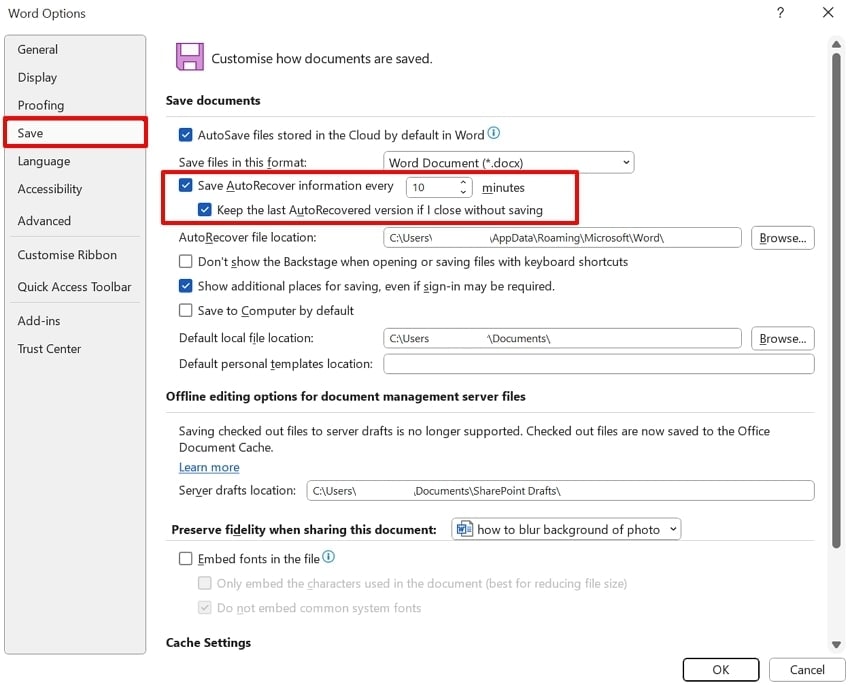
Task: Increase AutoRecover minutes with up arrow
Action: [463, 182]
